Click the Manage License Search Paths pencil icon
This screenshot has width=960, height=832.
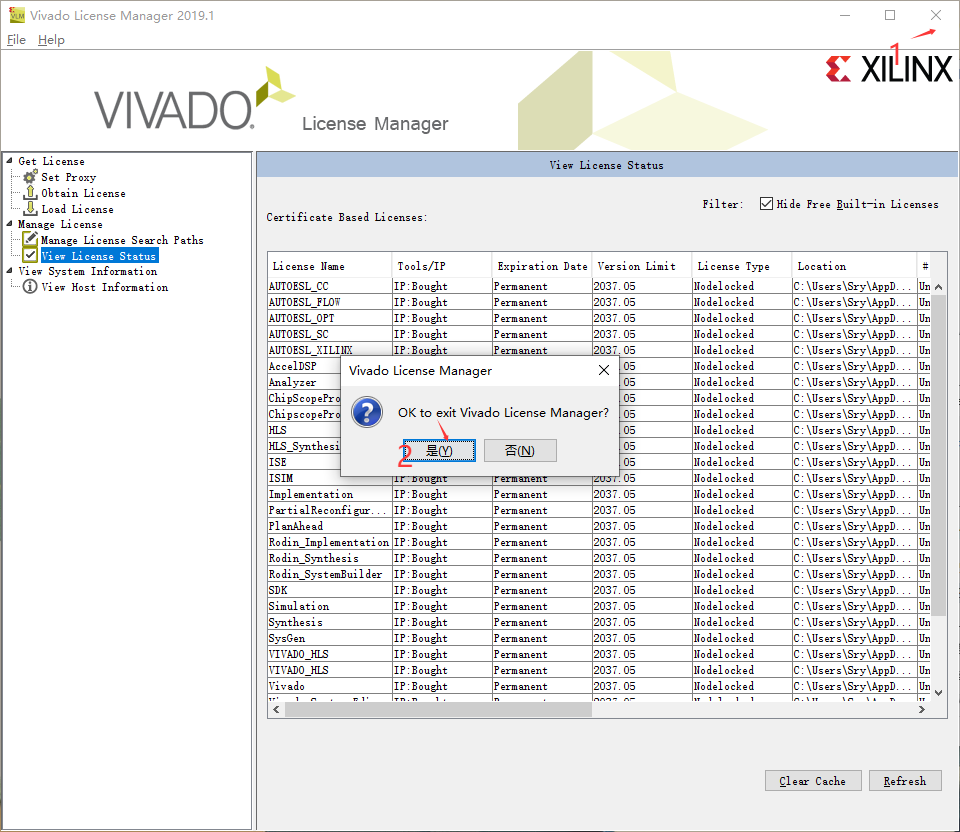coord(30,239)
